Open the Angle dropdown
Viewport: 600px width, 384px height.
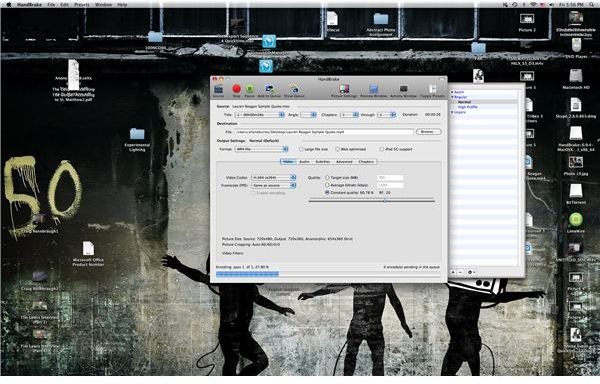tap(308, 115)
